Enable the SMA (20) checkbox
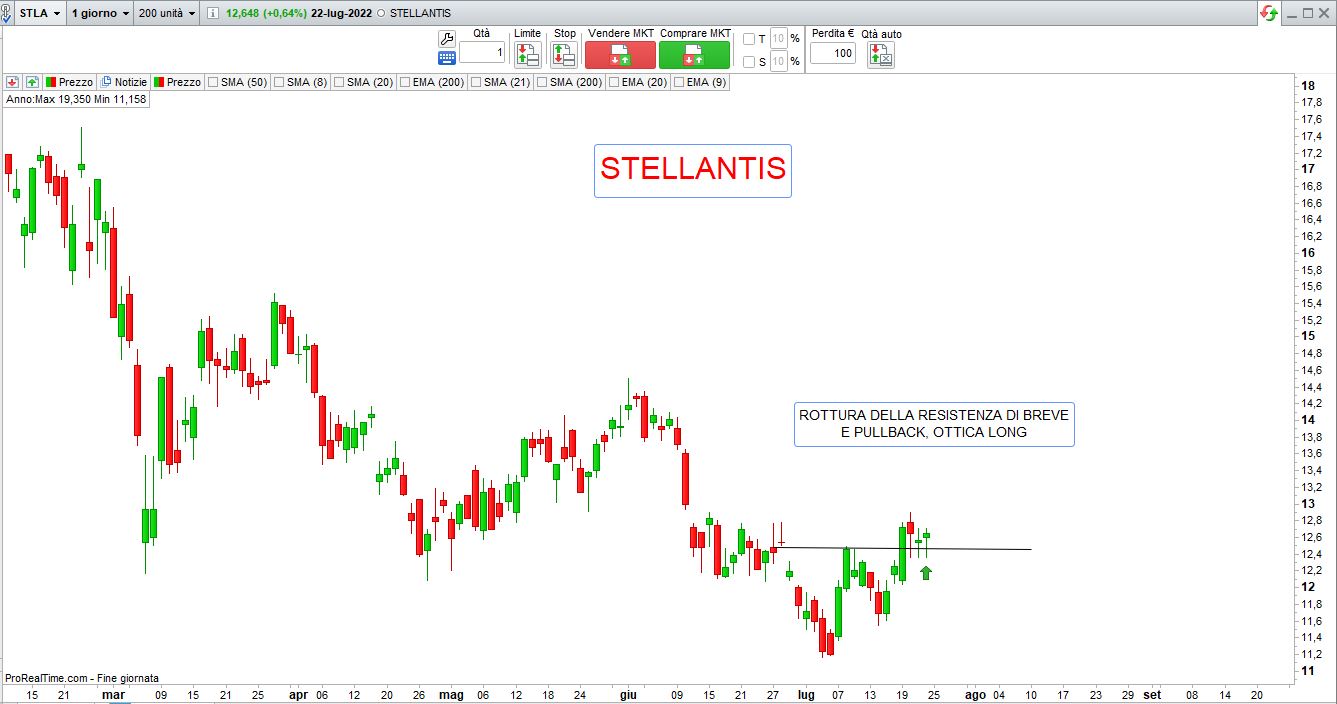 click(339, 82)
